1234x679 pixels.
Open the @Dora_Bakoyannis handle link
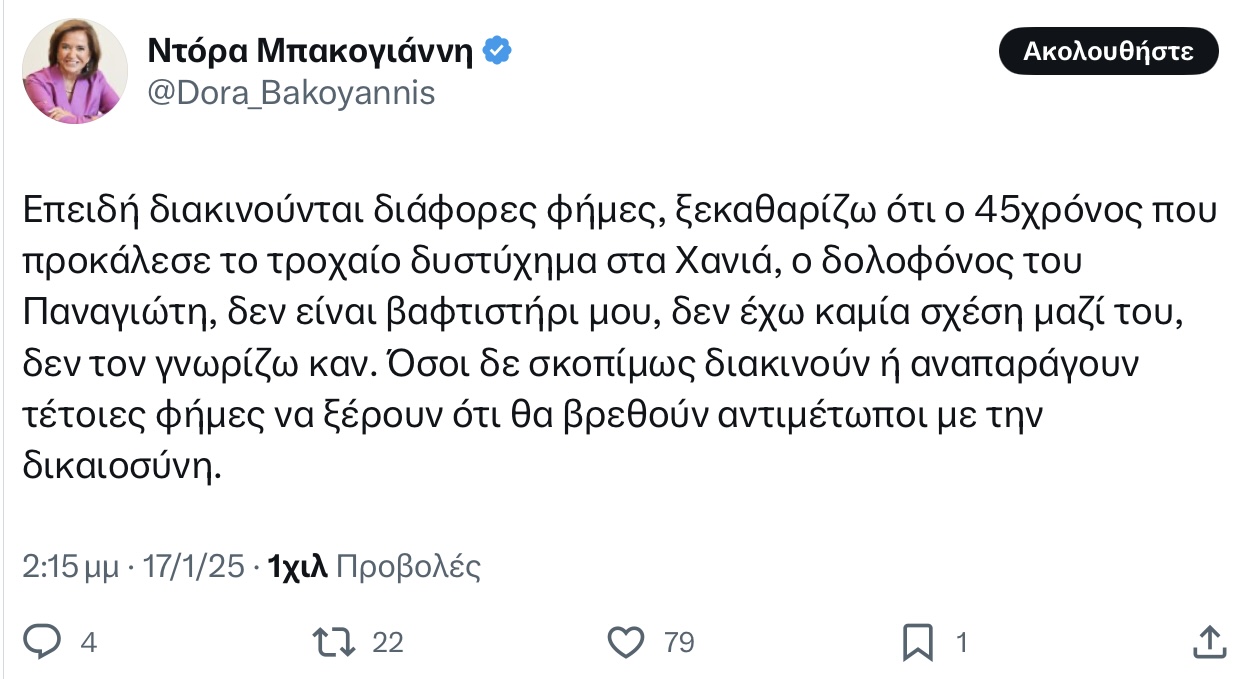tap(291, 93)
